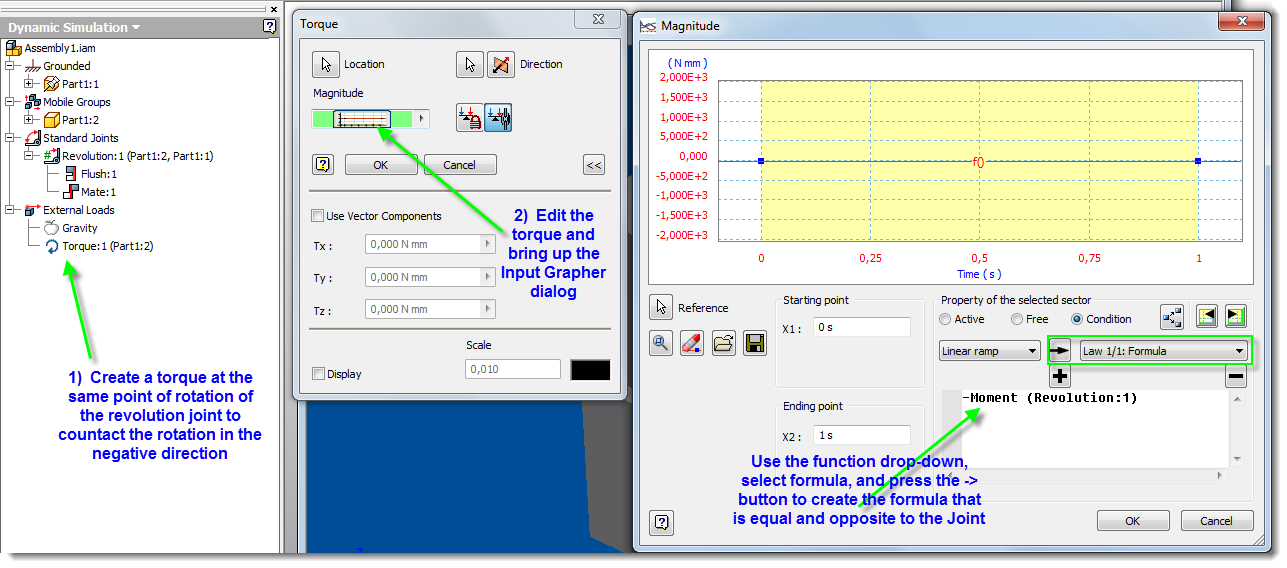
Task: Open help in the Magnitude dialog
Action: [x=660, y=521]
